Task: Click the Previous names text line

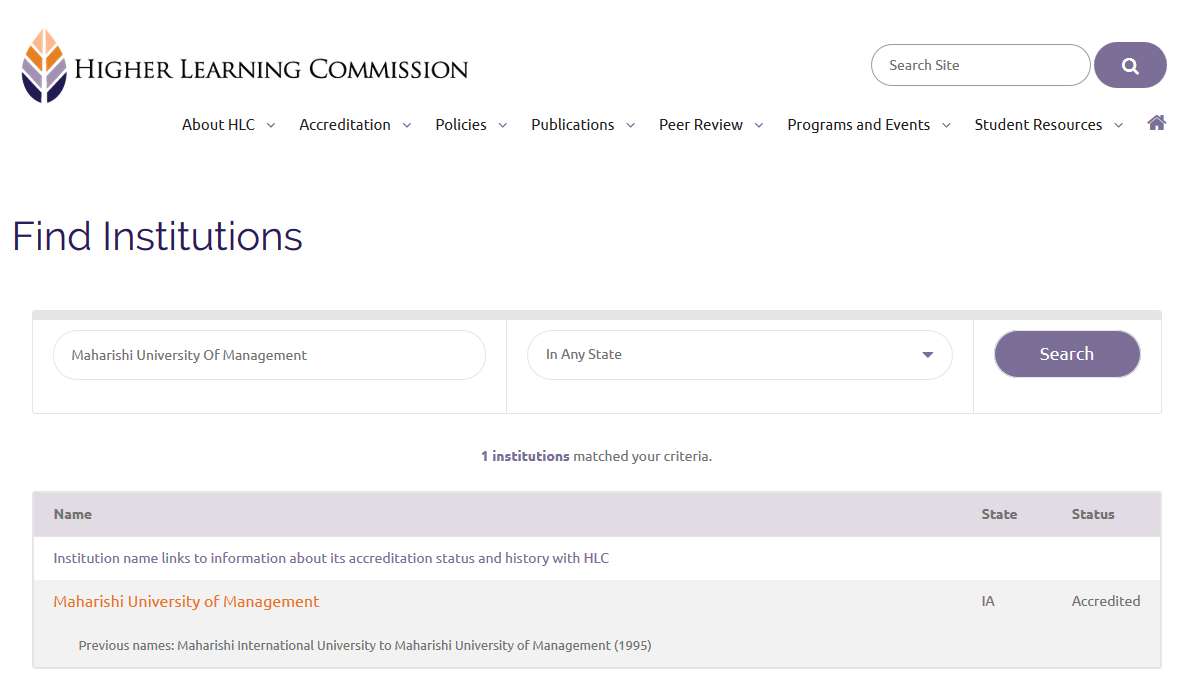Action: (x=365, y=645)
